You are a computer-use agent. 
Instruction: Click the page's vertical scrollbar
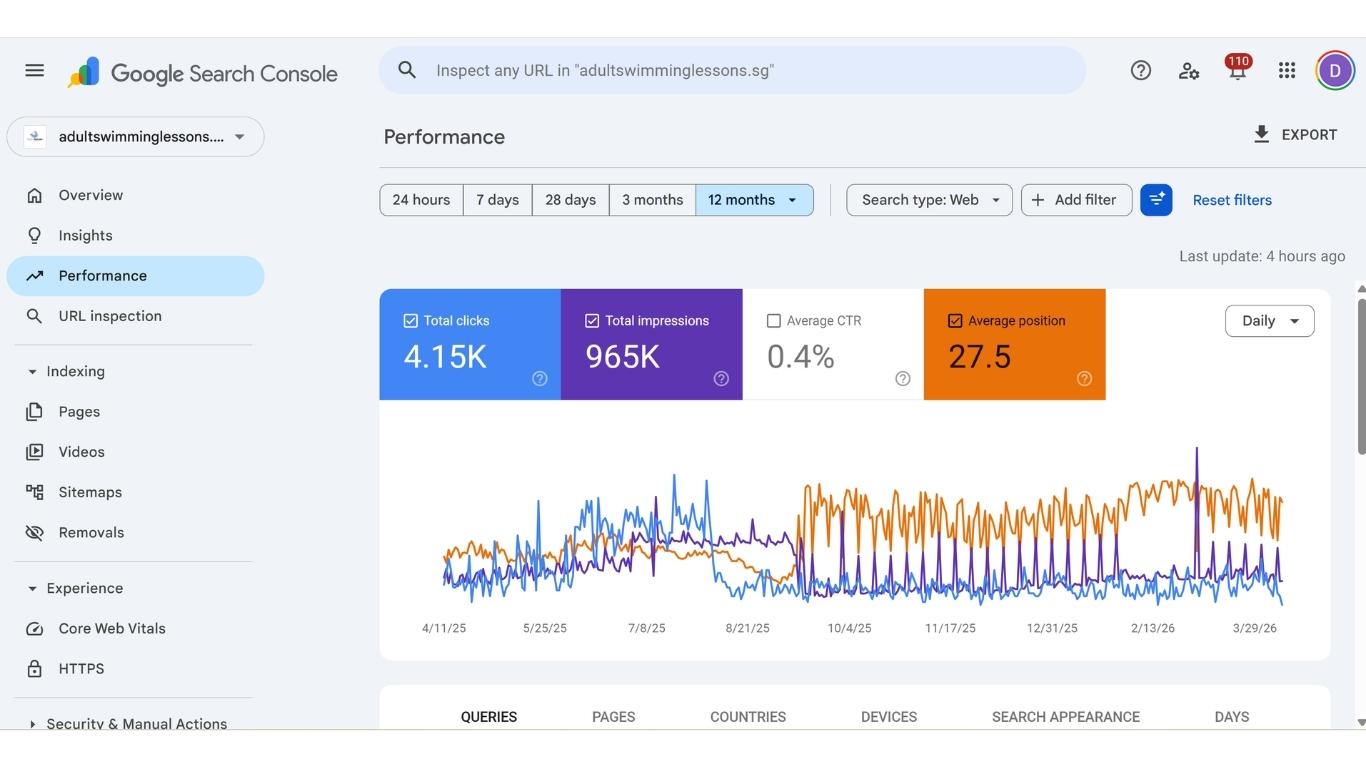pos(1360,375)
